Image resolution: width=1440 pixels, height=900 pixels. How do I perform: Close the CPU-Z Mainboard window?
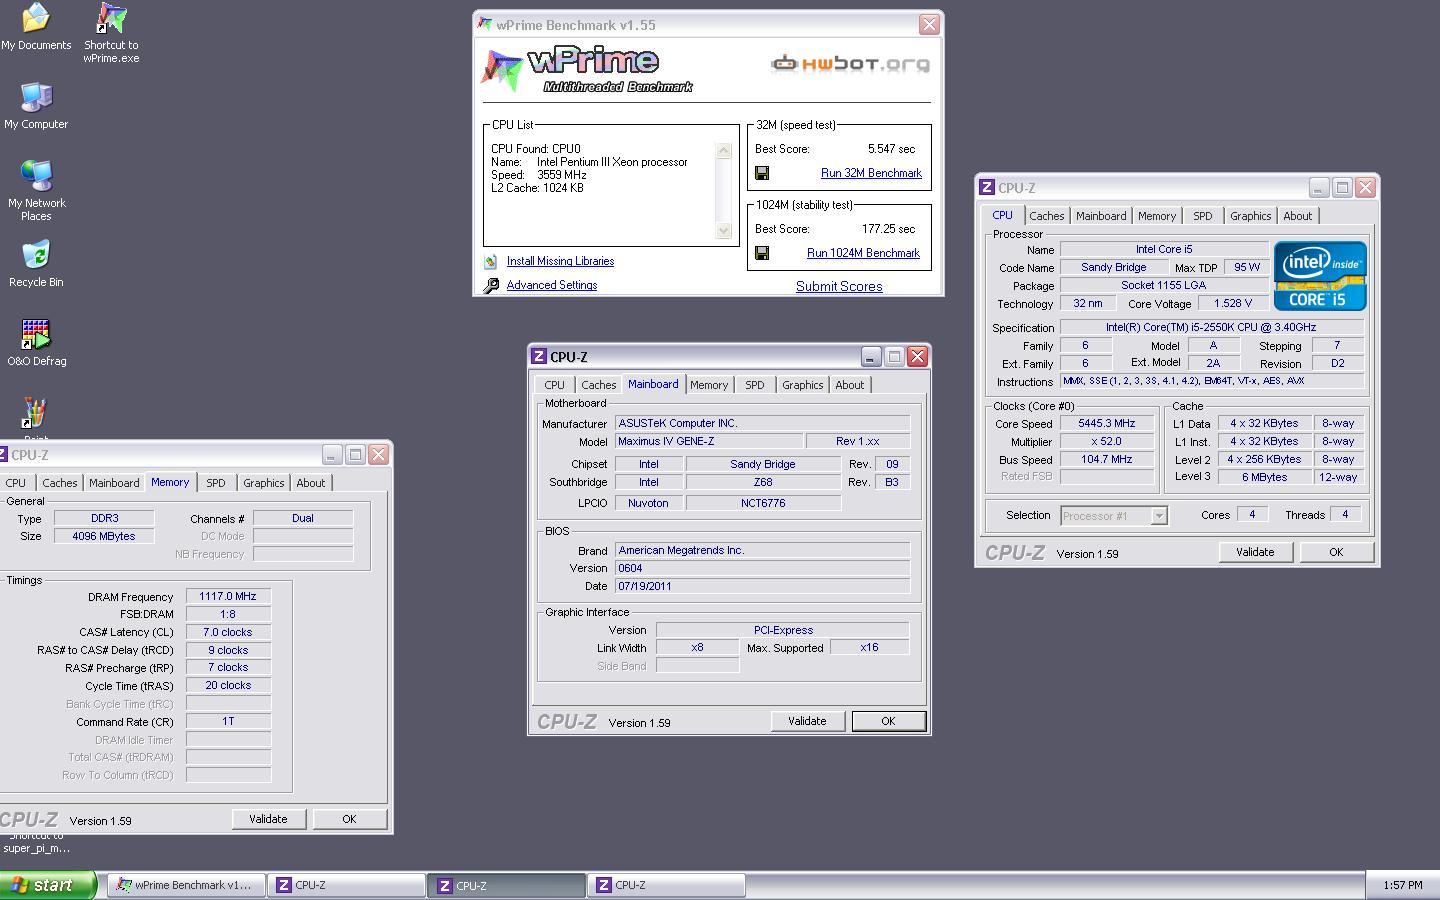[917, 357]
